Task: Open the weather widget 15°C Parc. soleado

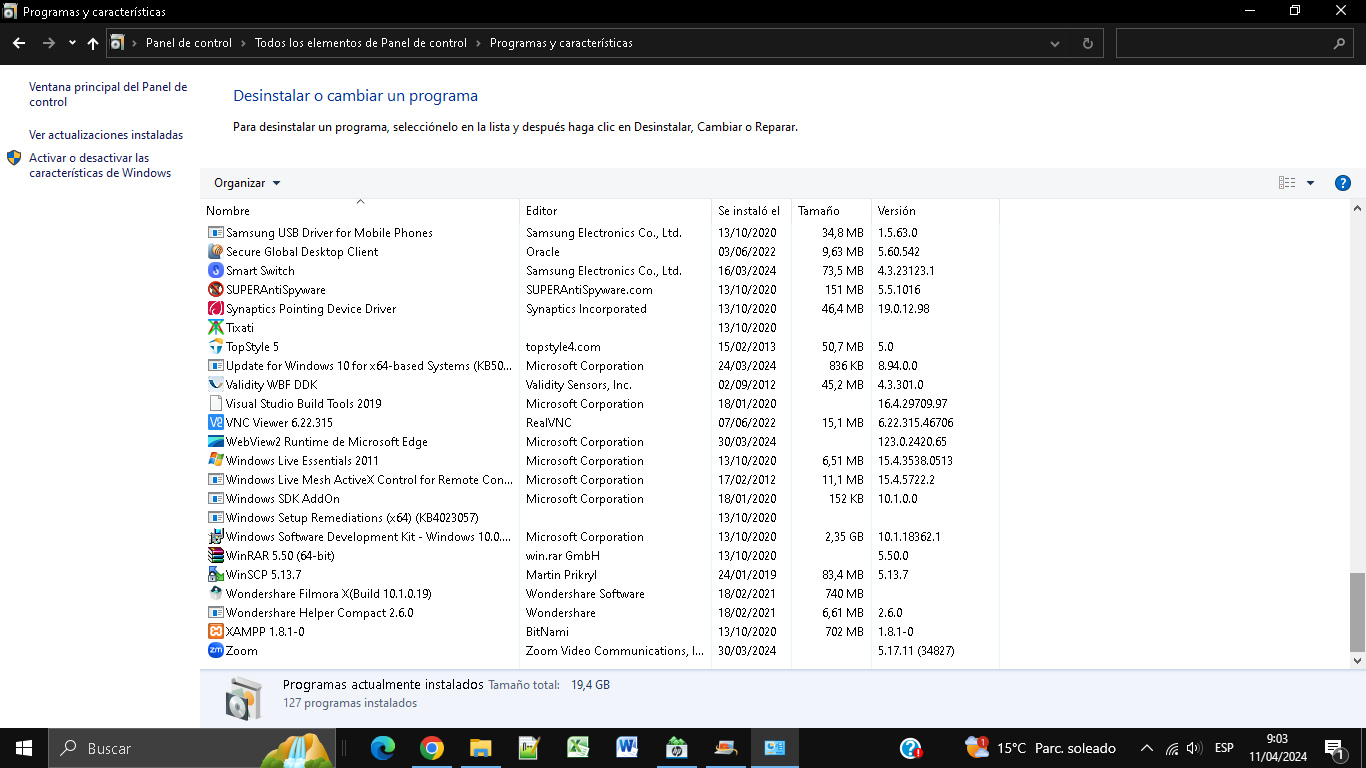Action: [x=1040, y=748]
